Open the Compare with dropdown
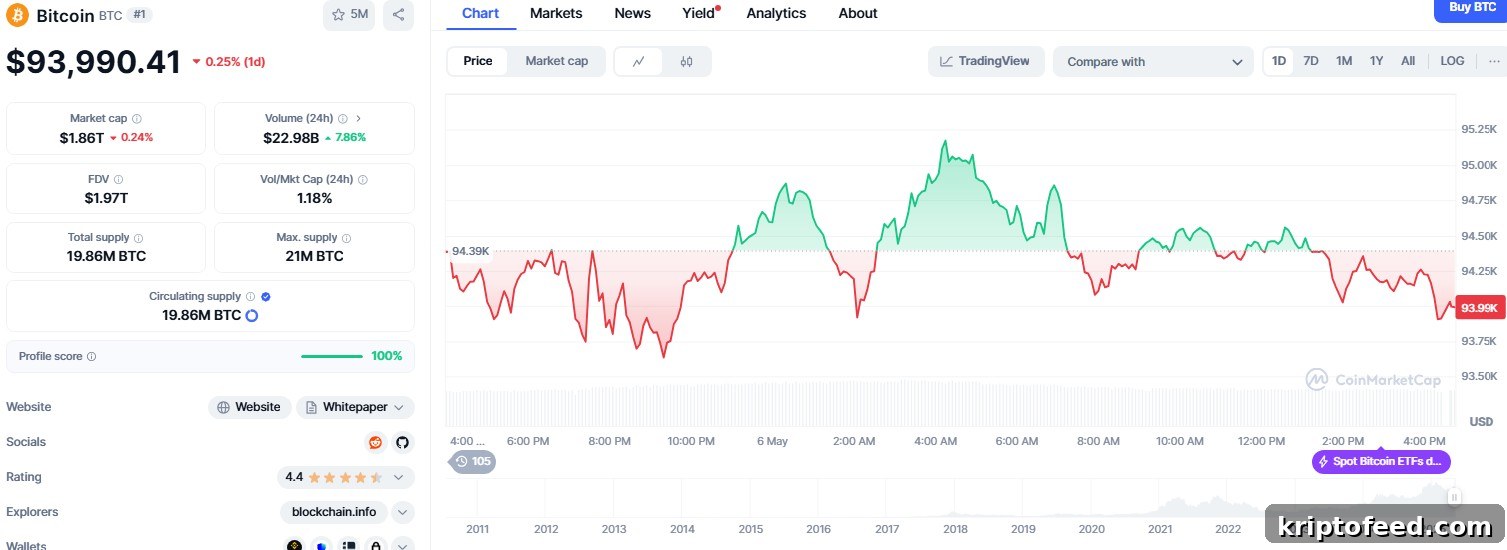Image resolution: width=1507 pixels, height=550 pixels. (x=1153, y=62)
